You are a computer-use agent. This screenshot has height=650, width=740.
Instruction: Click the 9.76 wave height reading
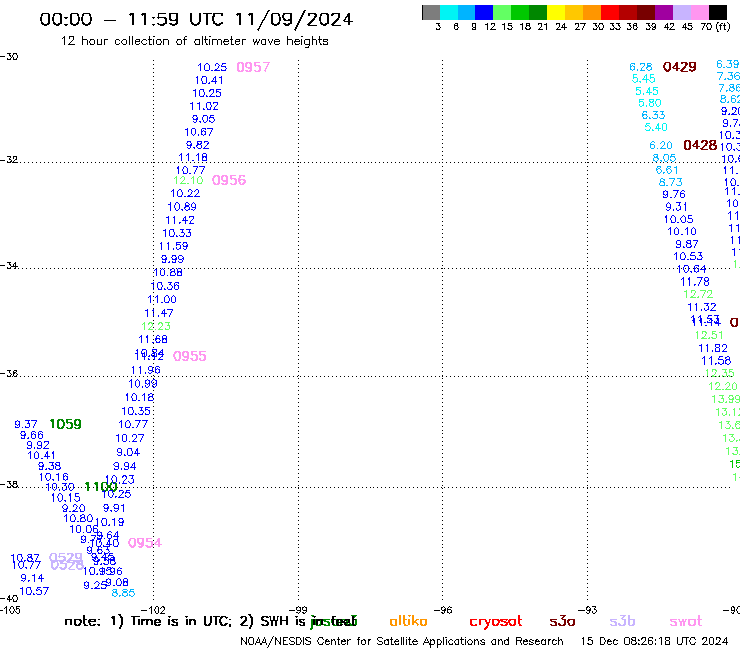(x=673, y=194)
